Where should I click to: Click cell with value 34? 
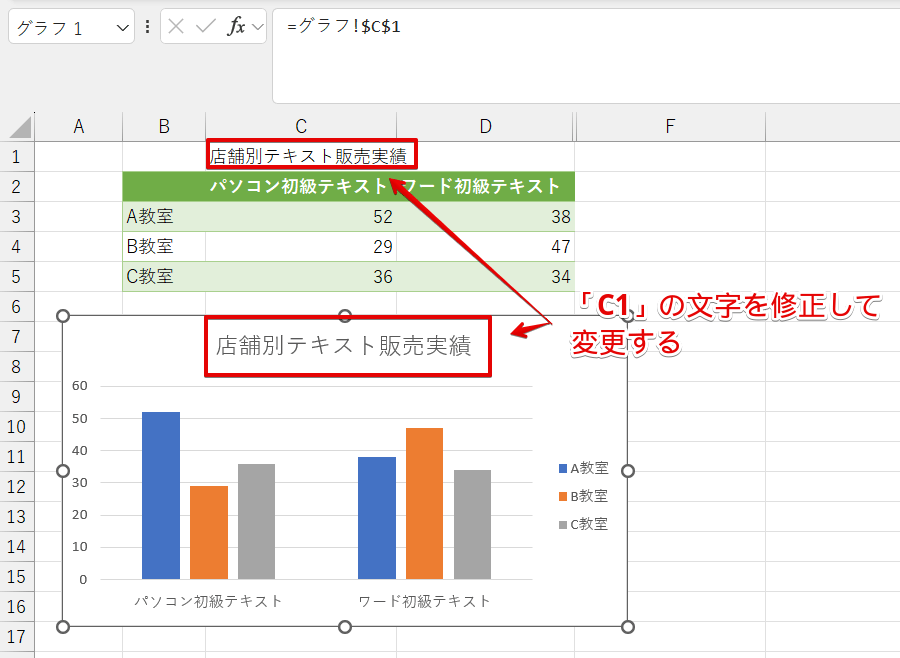pos(486,276)
